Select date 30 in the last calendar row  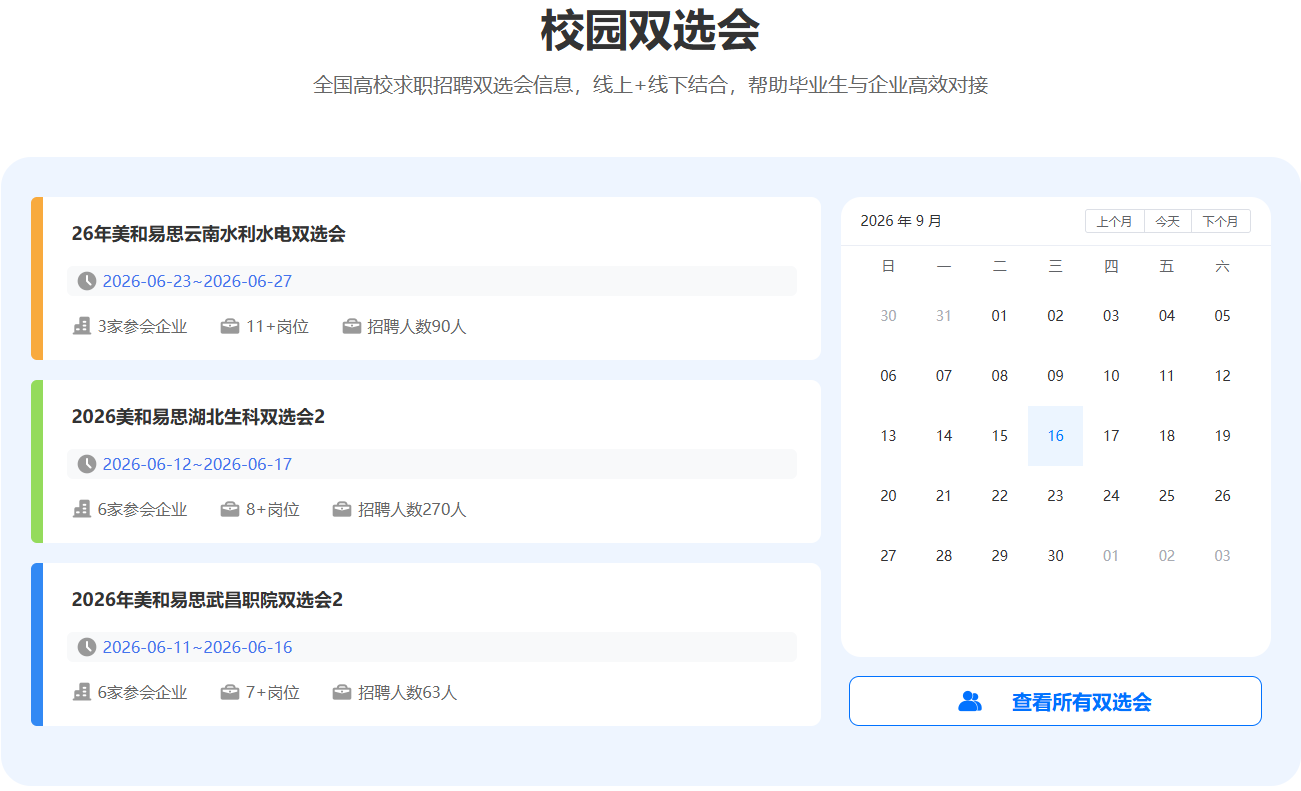(1055, 556)
